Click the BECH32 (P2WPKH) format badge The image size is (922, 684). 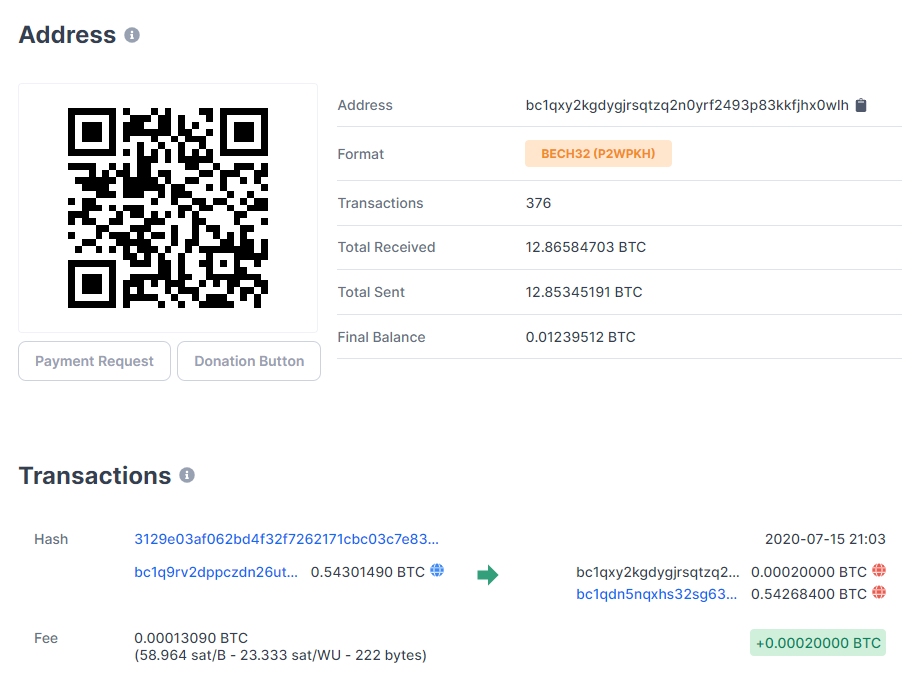[x=598, y=154]
